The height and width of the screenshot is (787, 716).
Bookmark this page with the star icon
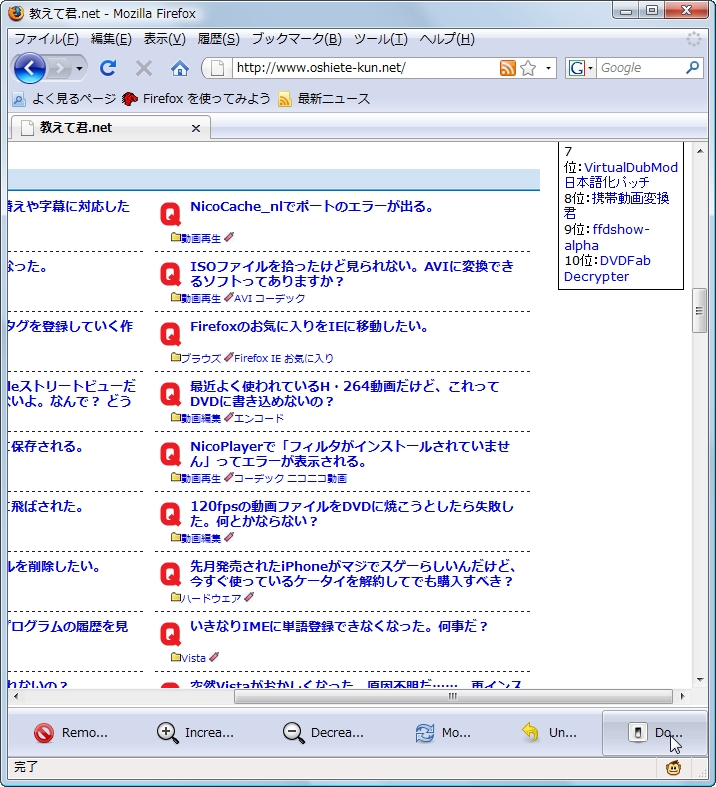coord(528,68)
